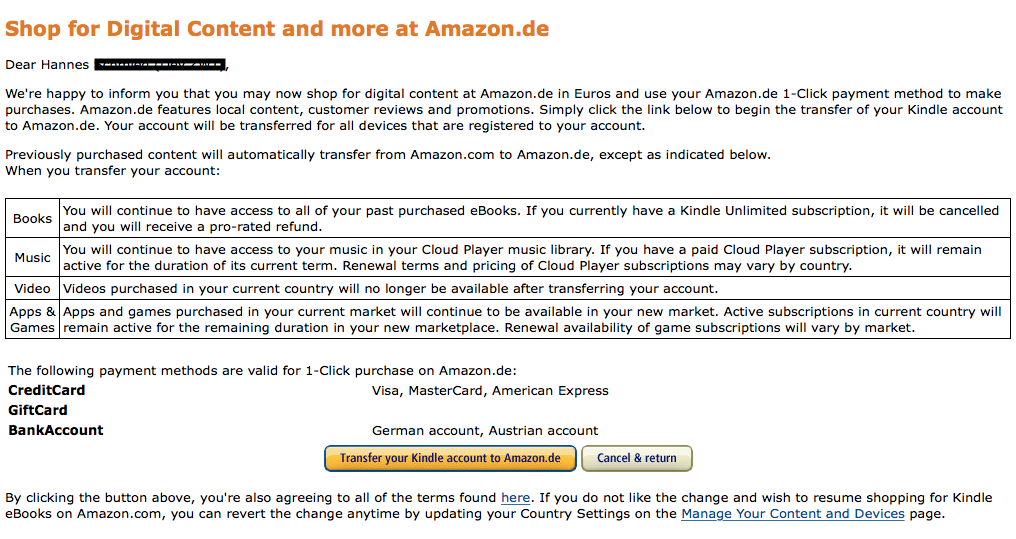Open the terms link labeled "here"
Image resolution: width=1016 pixels, height=539 pixels.
point(515,497)
